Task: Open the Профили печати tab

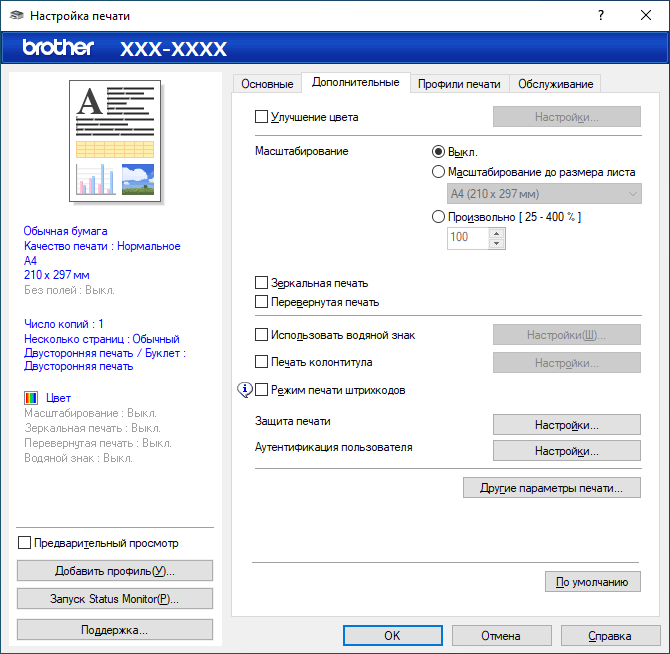Action: 459,84
